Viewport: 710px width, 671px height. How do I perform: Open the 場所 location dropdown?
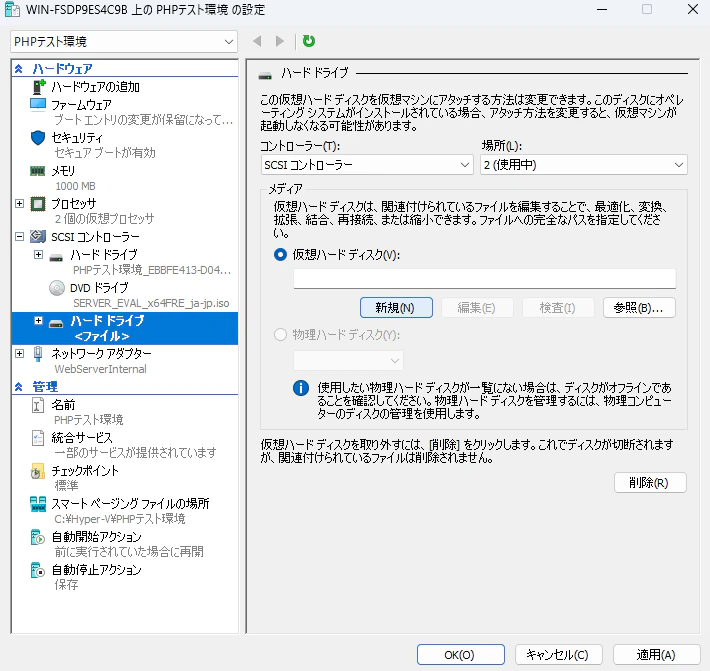tap(584, 165)
